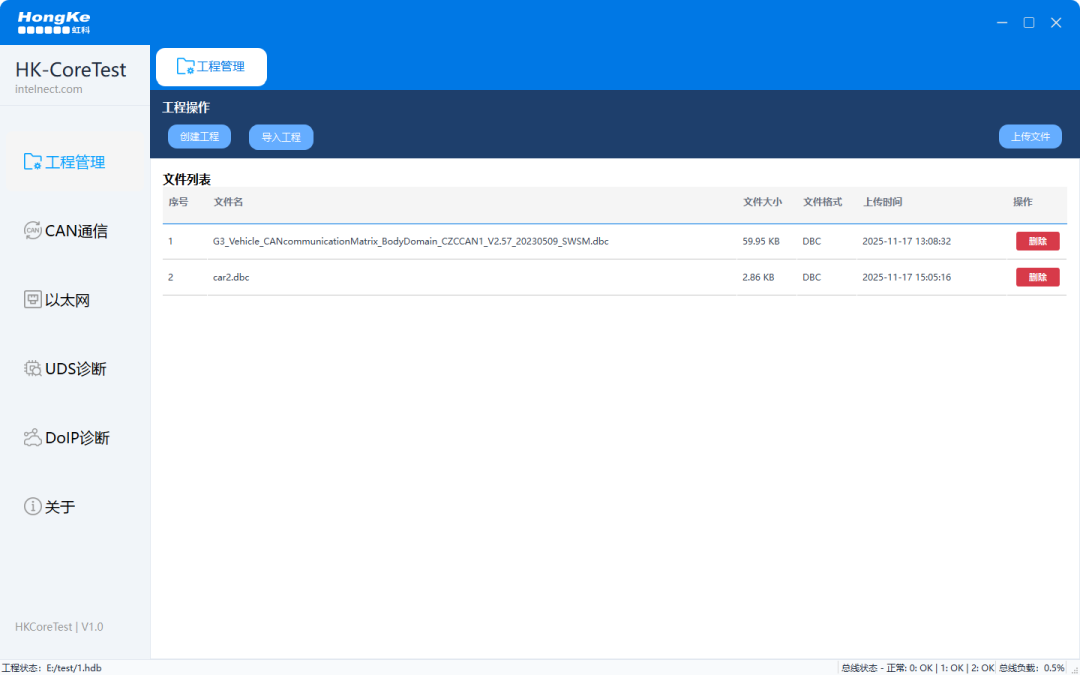Click the 文件列表 heading

click(x=187, y=179)
